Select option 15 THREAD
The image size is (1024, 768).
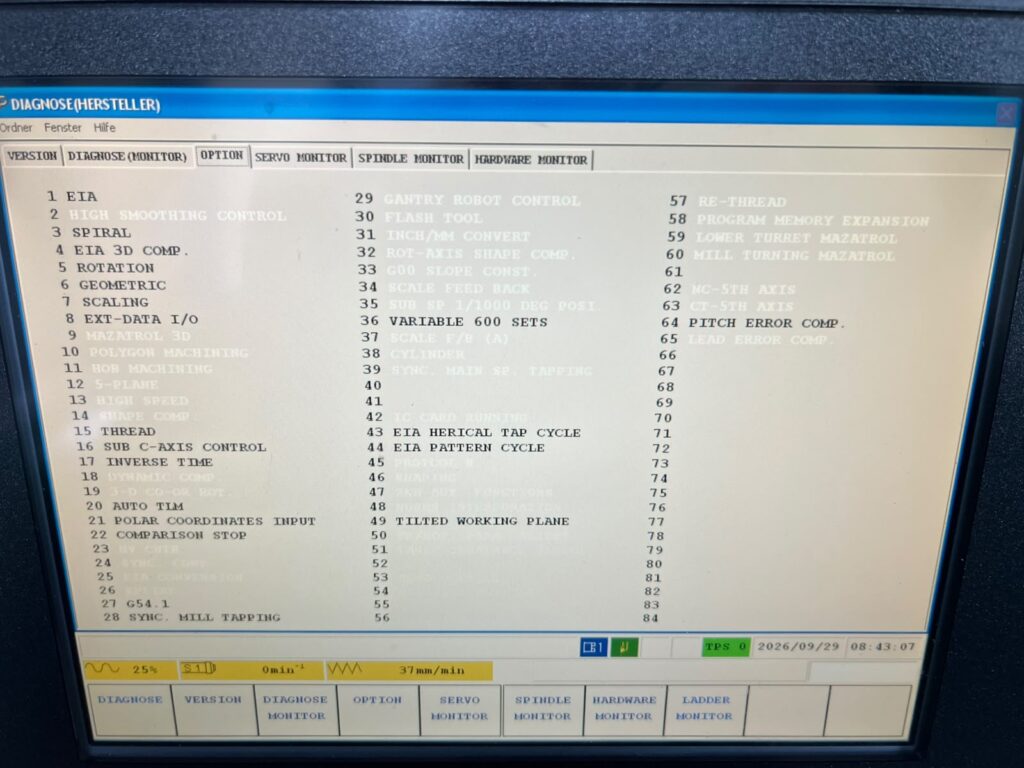coord(115,431)
